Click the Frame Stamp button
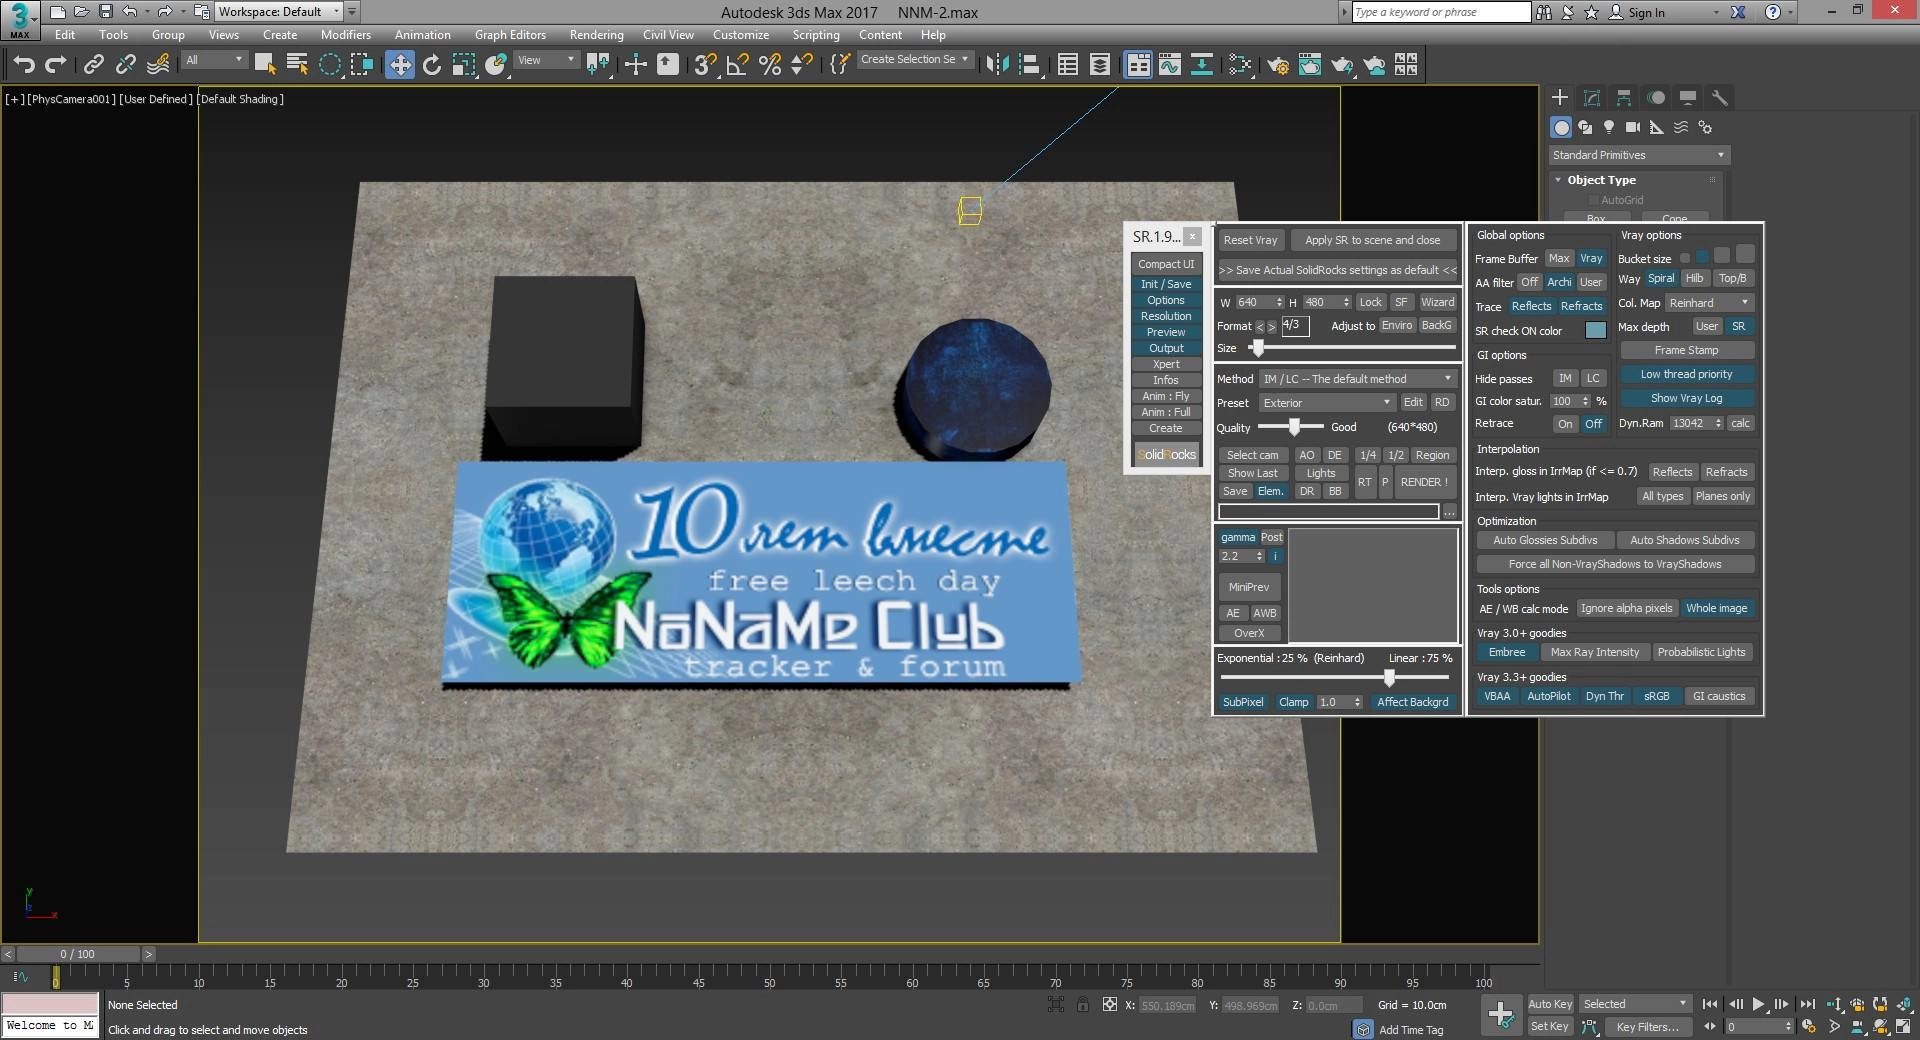 pos(1686,350)
